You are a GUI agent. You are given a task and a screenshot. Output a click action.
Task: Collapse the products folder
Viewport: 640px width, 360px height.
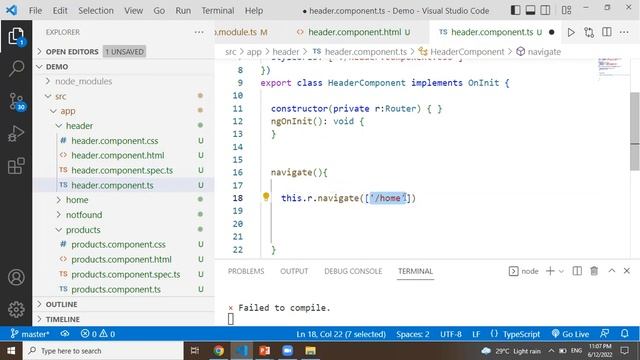pyautogui.click(x=124, y=230)
